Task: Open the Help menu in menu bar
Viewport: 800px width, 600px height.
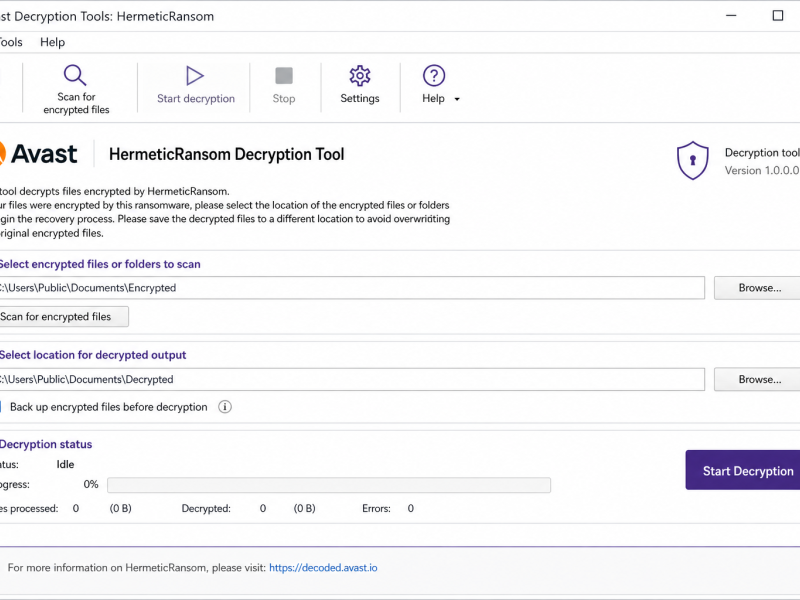Action: coord(53,42)
